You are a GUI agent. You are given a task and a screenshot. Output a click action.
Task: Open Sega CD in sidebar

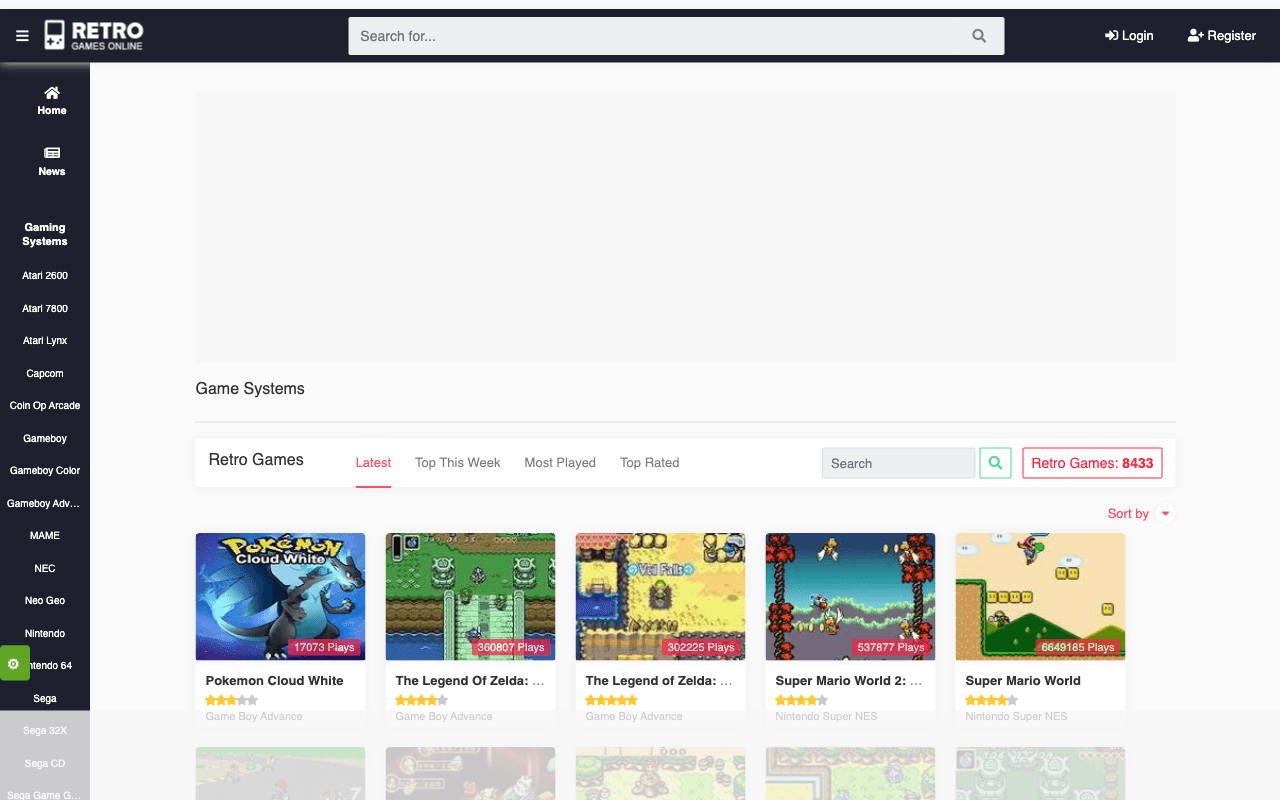tap(45, 764)
